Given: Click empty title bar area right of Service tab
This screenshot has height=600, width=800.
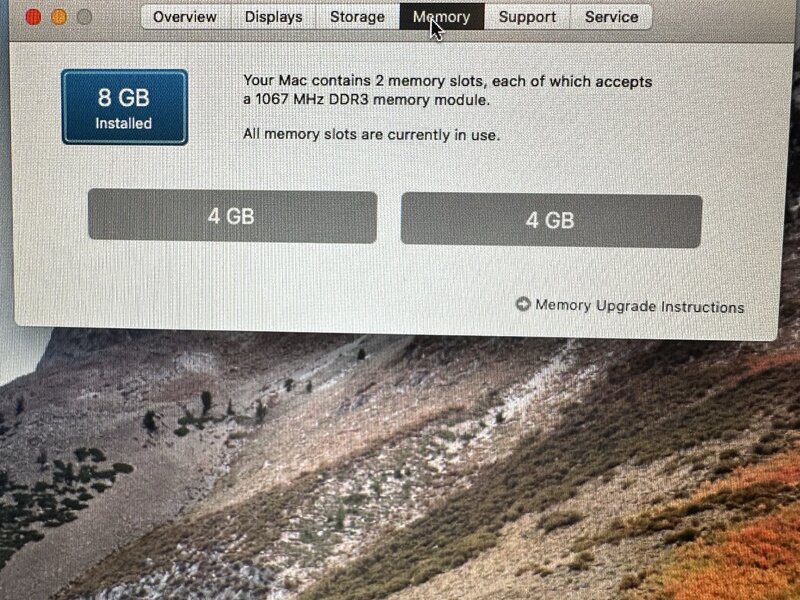Looking at the screenshot, I should (719, 18).
